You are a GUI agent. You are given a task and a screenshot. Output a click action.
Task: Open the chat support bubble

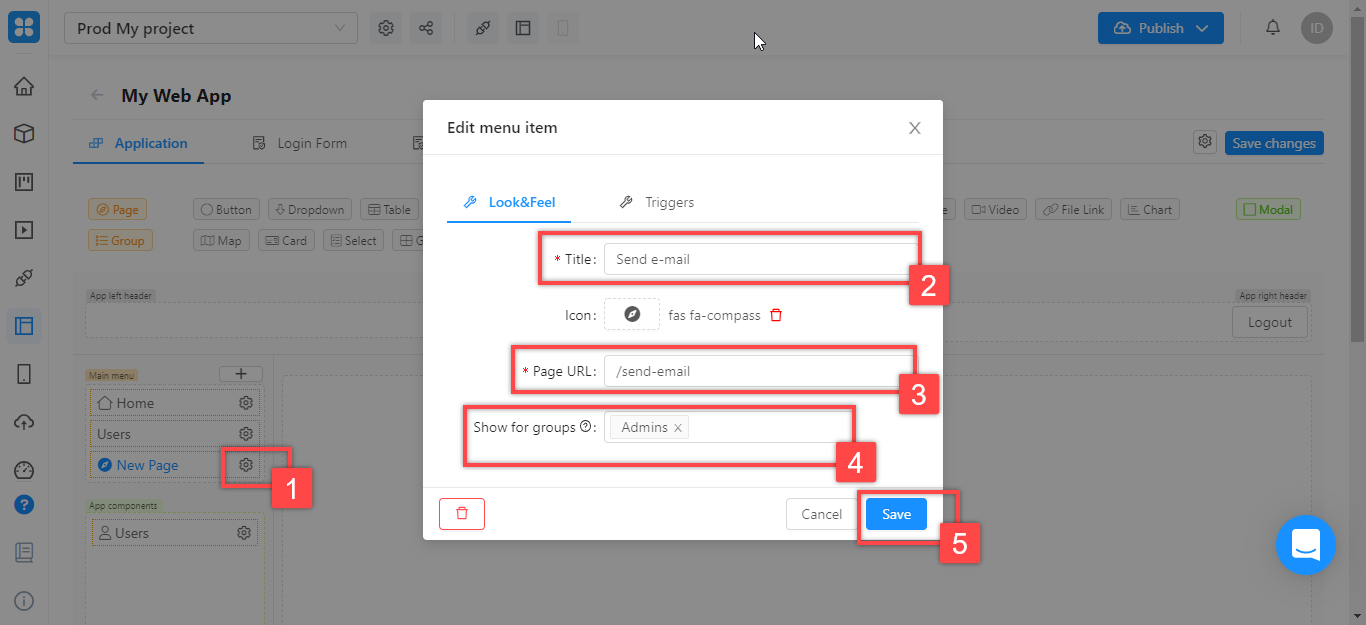(x=1305, y=545)
